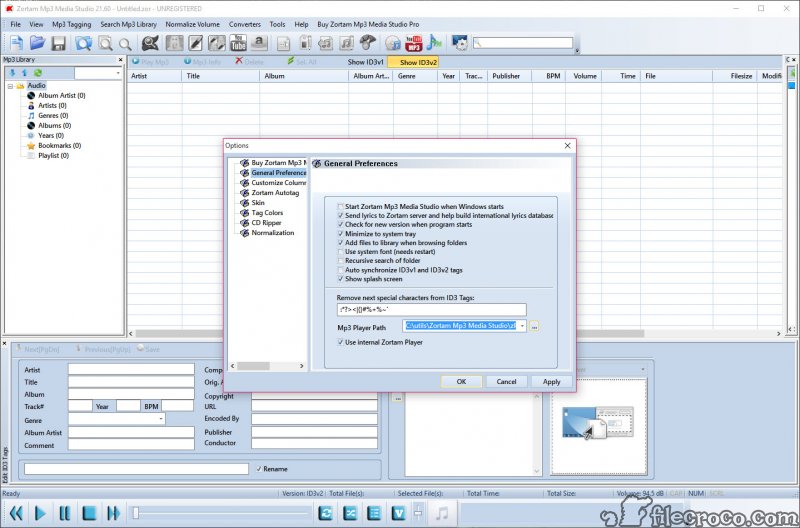Adjust the small volume slider in player
The height and width of the screenshot is (528, 800).
pyautogui.click(x=418, y=513)
